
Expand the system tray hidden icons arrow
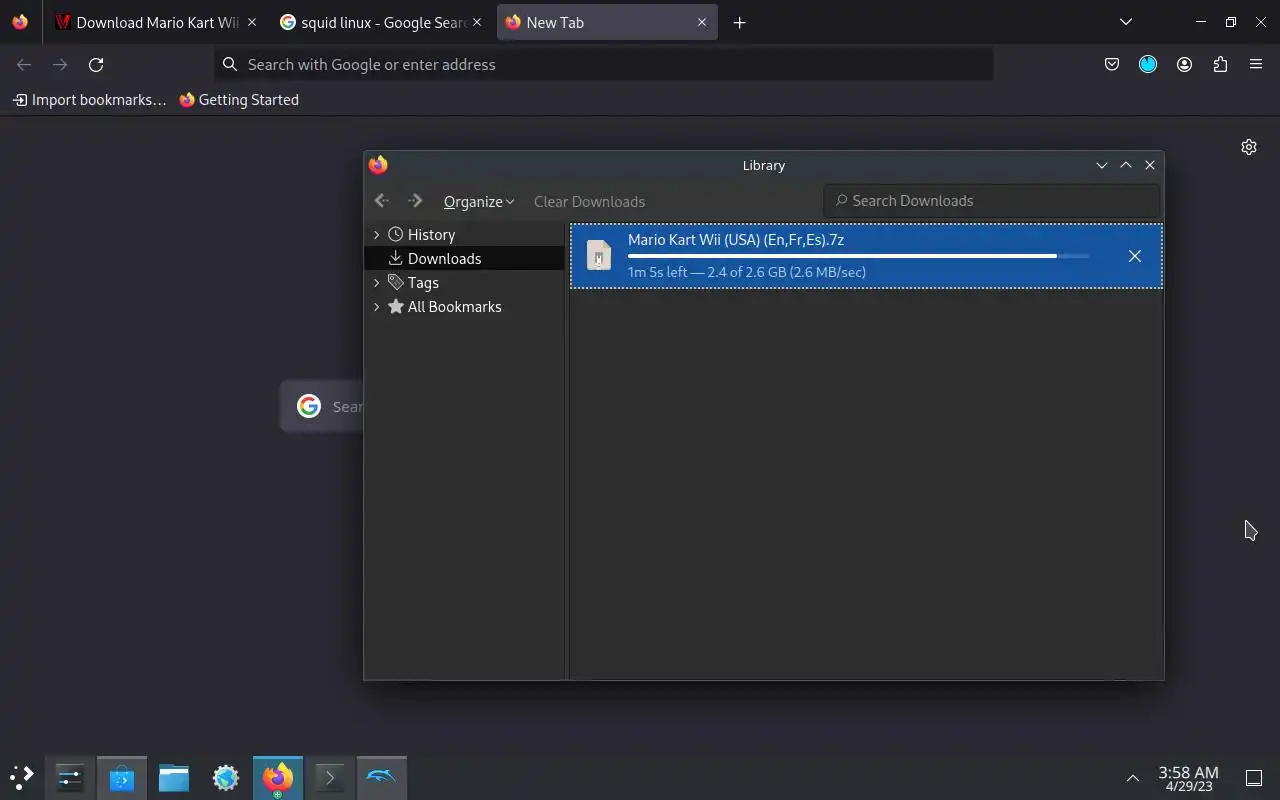tap(1133, 778)
